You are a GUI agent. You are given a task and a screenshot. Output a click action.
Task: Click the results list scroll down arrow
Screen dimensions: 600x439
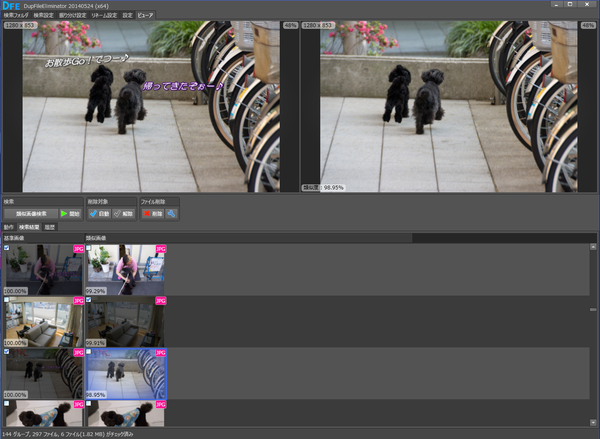point(593,423)
